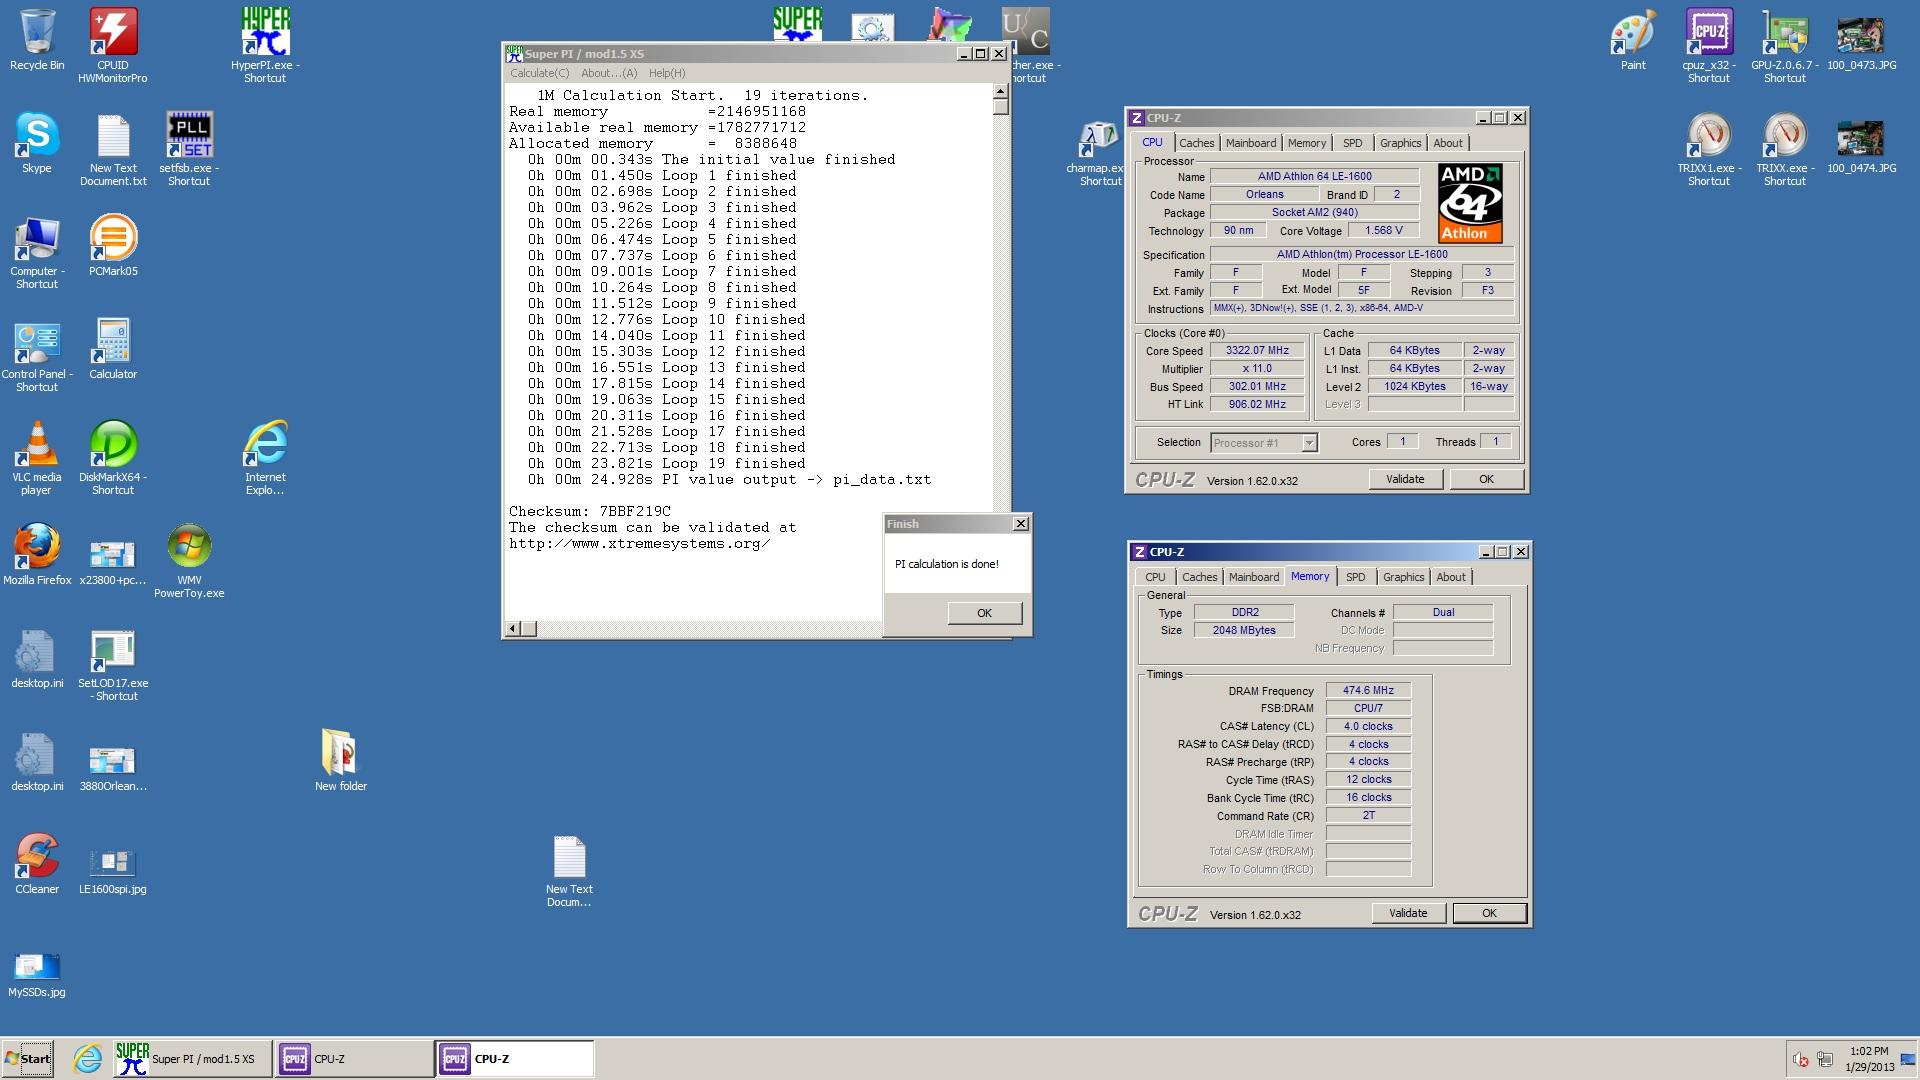Open Control Panel shortcut
The height and width of the screenshot is (1080, 1920).
[37, 355]
